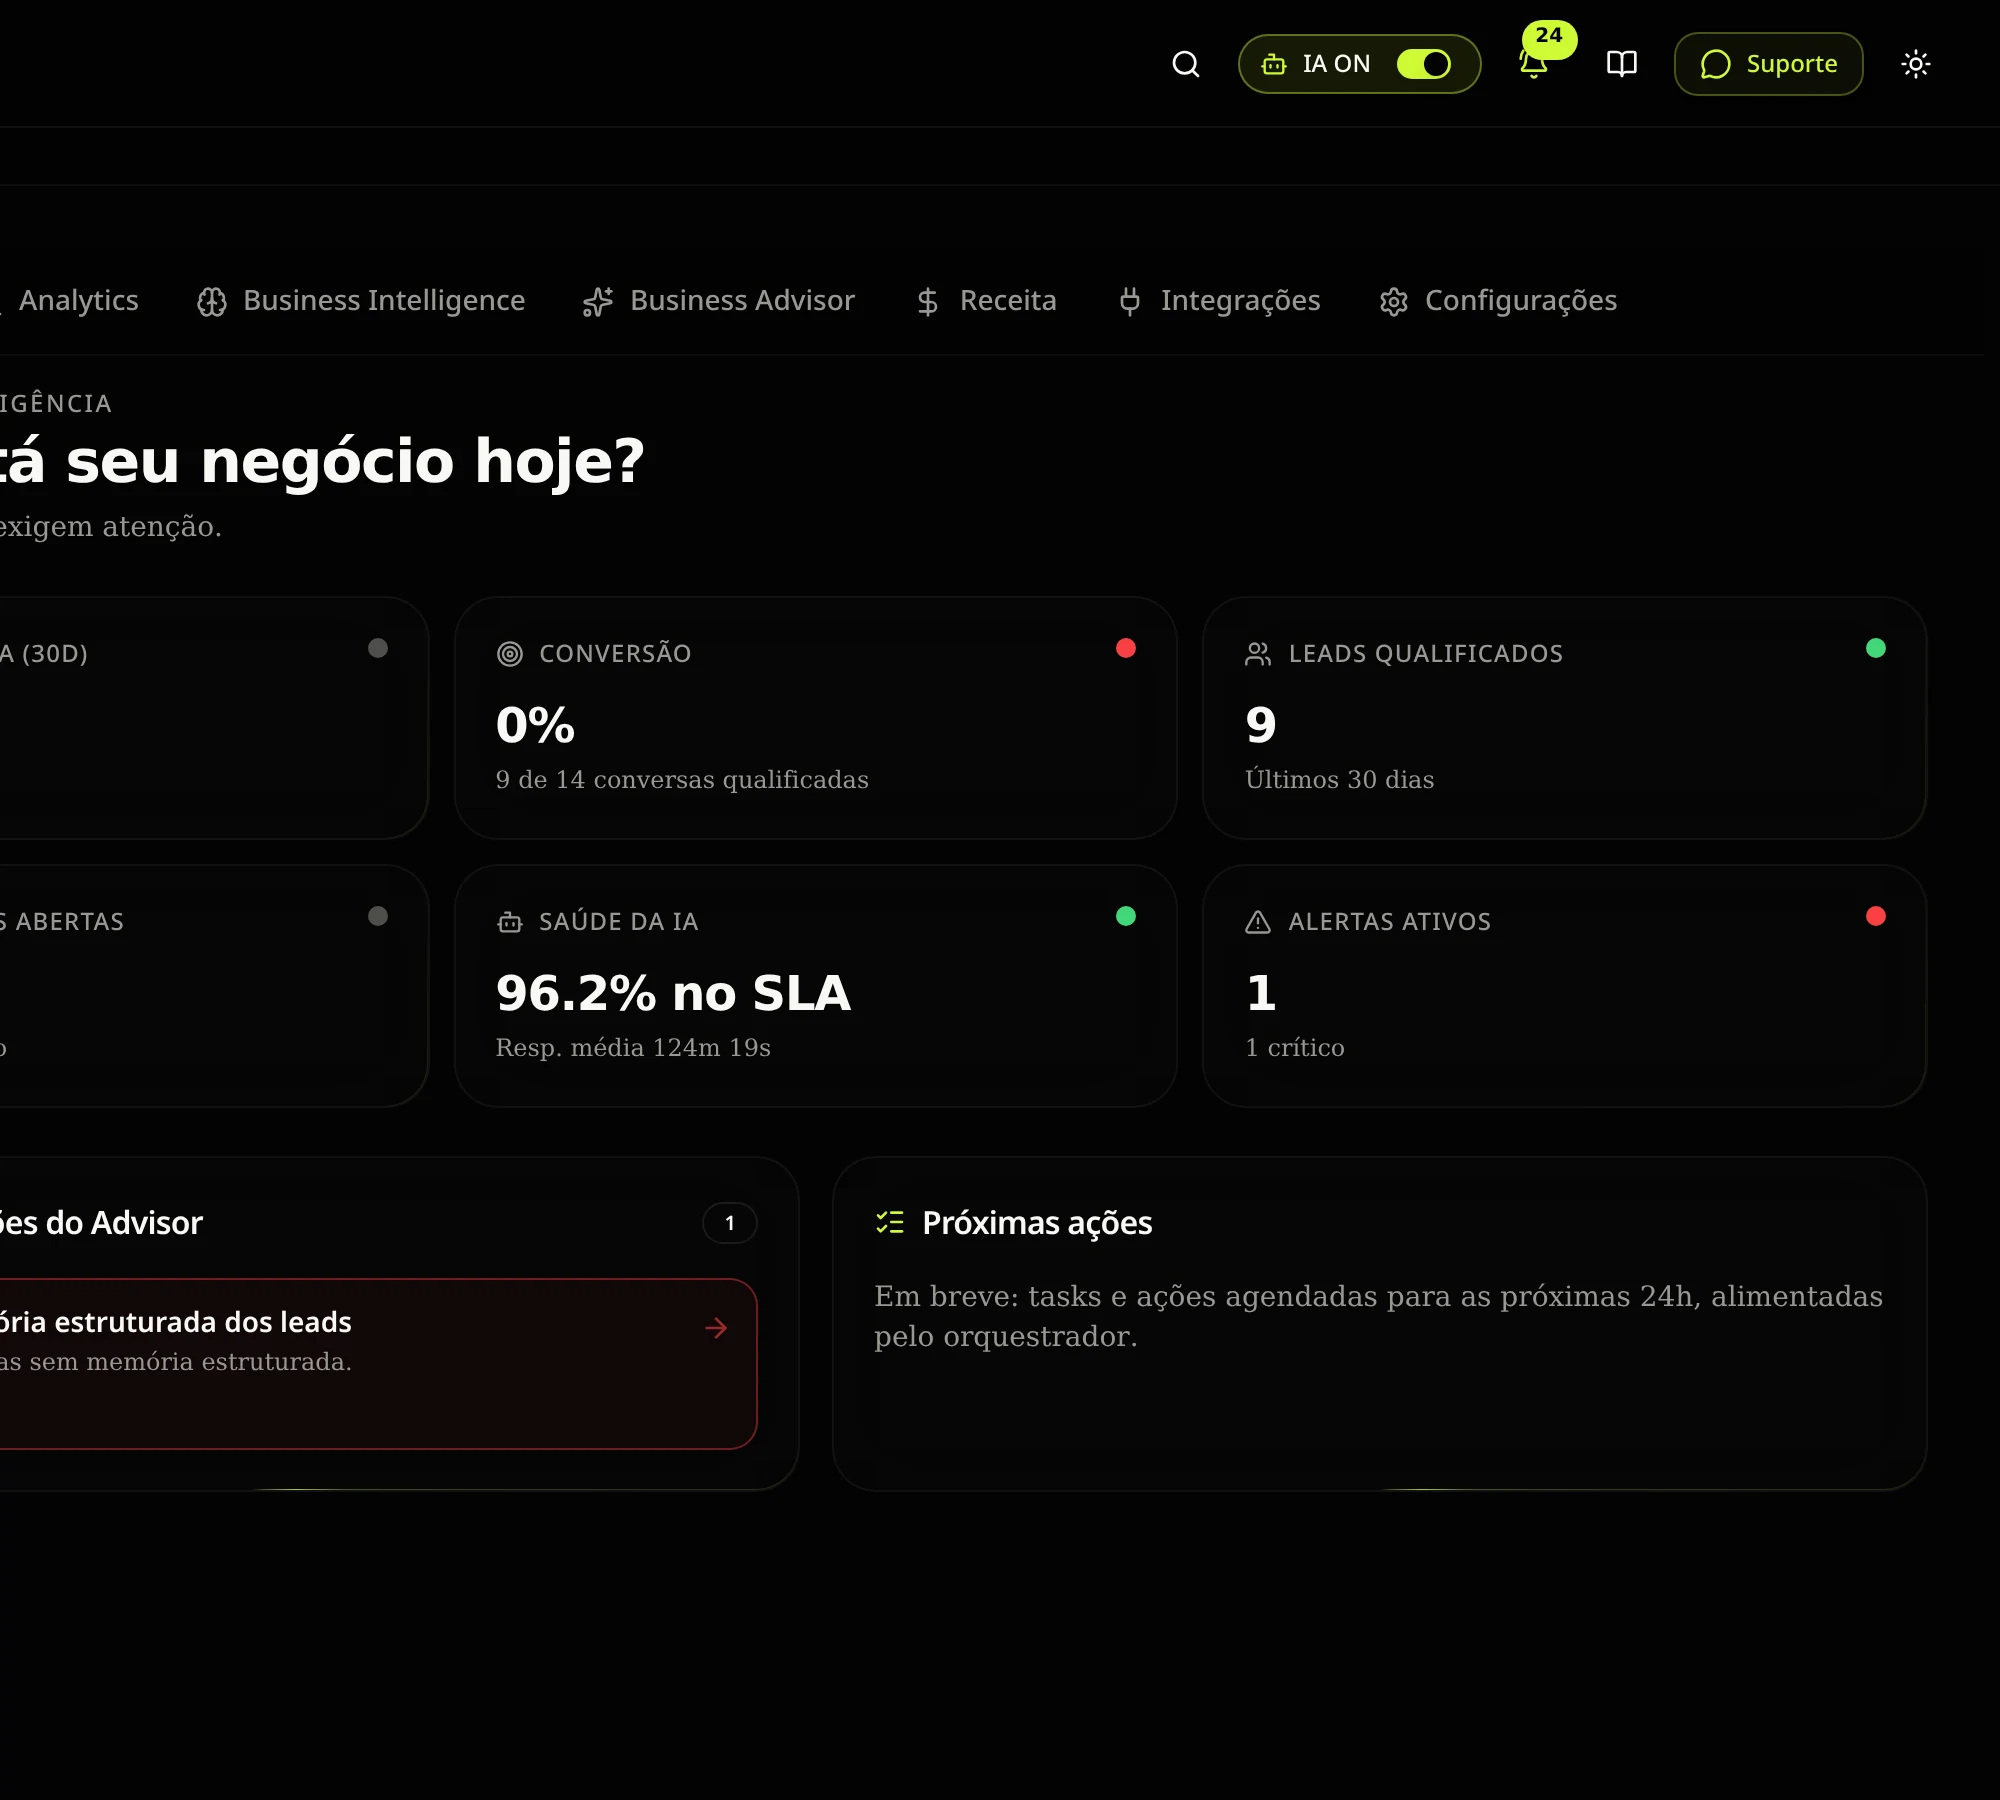
Task: Click the checklist icon beside Próximas ações
Action: 890,1222
